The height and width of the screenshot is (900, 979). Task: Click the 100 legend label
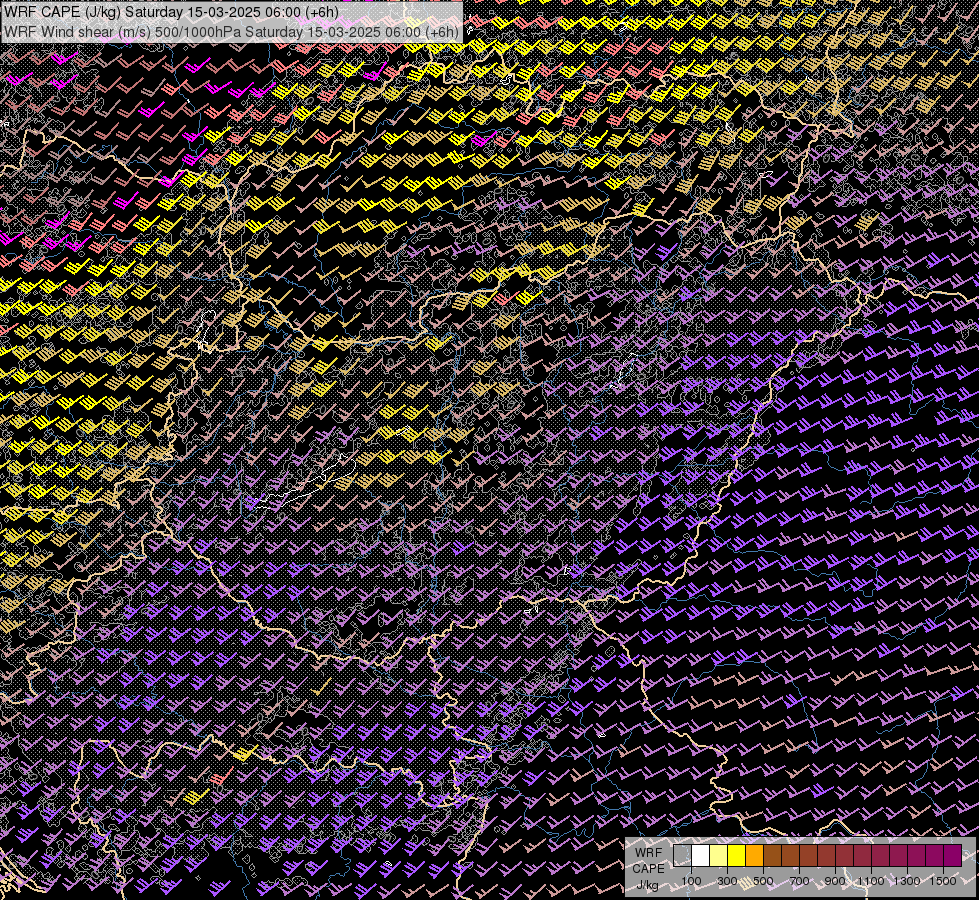691,881
